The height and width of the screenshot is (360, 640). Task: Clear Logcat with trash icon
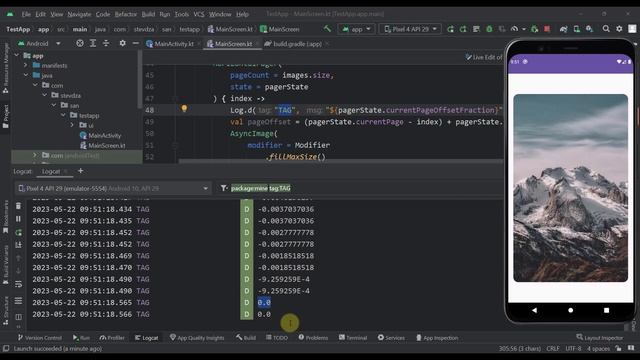click(x=18, y=206)
